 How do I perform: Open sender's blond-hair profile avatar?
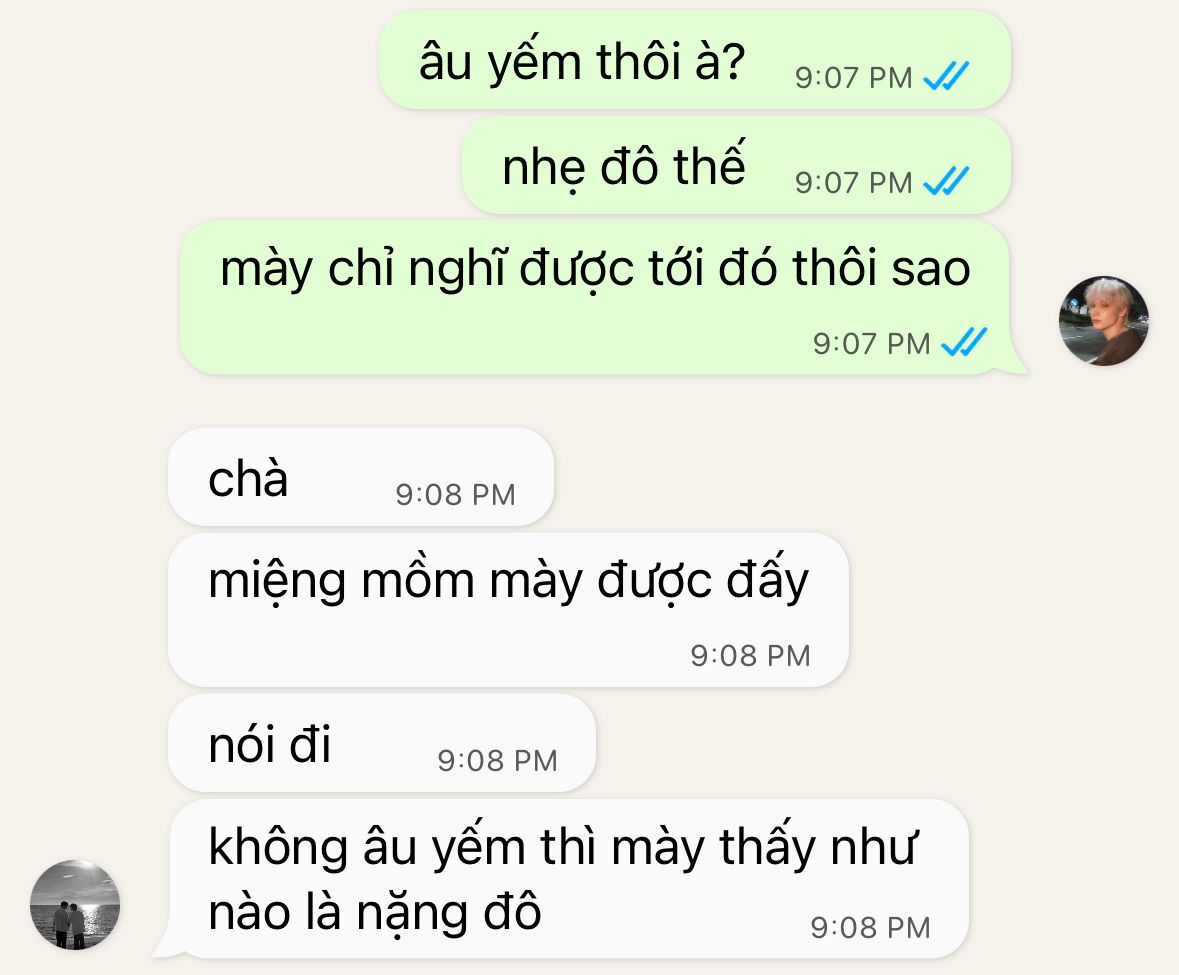click(x=1103, y=321)
